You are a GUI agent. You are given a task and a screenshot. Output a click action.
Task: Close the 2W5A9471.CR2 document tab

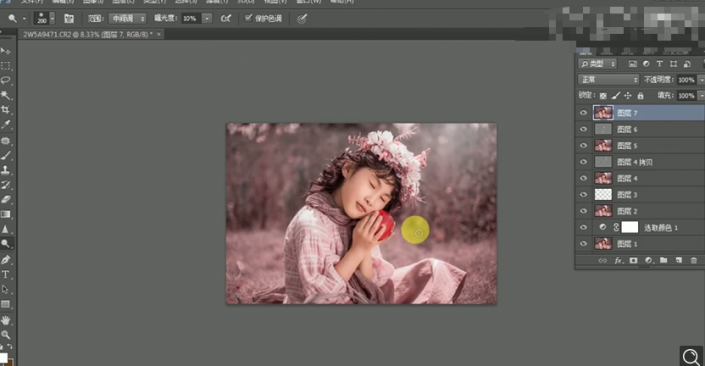click(x=159, y=34)
